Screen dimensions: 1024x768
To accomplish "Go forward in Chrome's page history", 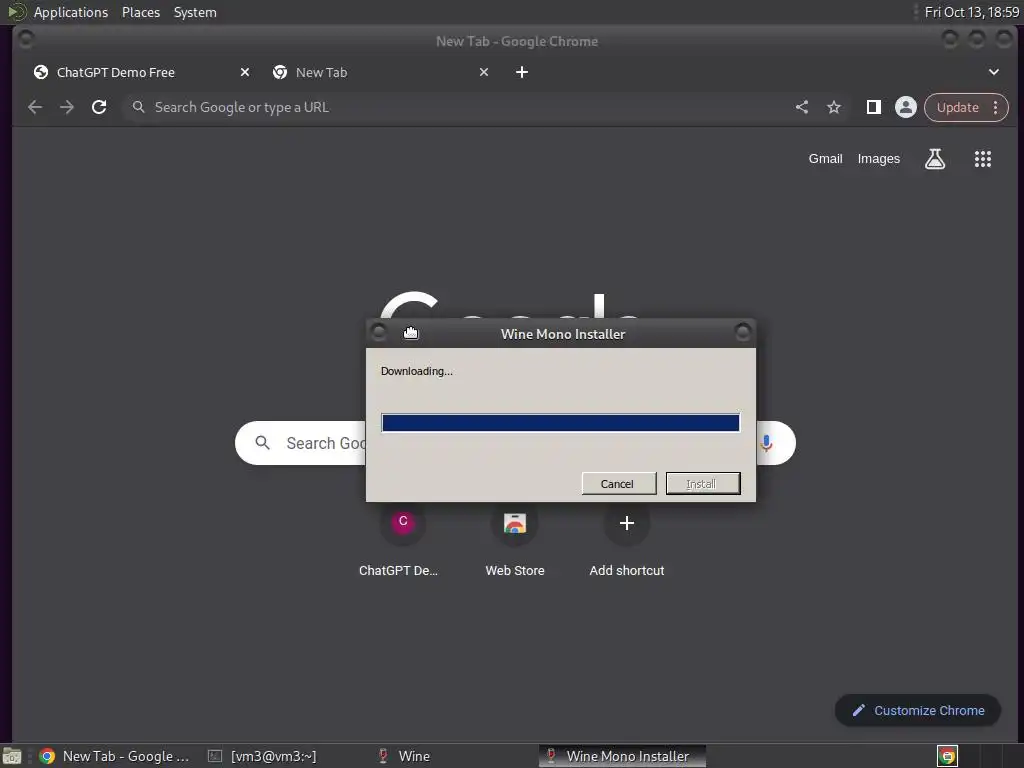I will [67, 107].
